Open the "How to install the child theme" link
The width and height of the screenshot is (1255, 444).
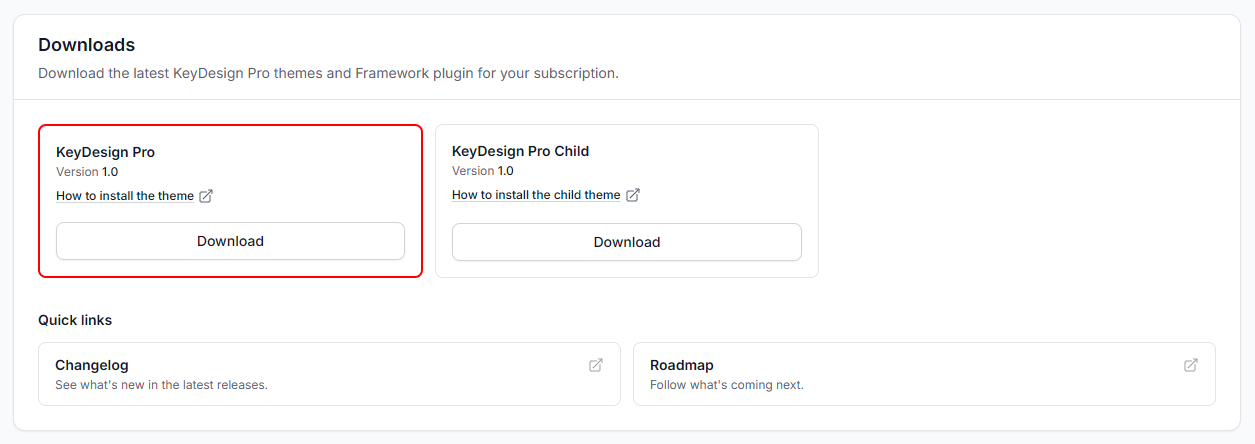pos(536,195)
